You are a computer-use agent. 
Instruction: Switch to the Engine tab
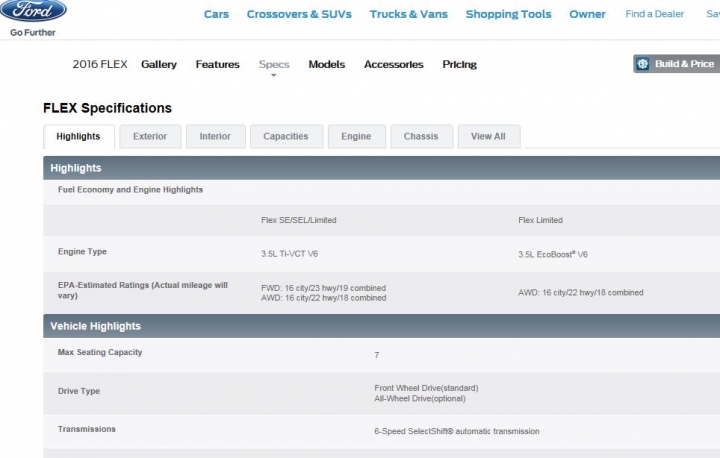pyautogui.click(x=356, y=136)
